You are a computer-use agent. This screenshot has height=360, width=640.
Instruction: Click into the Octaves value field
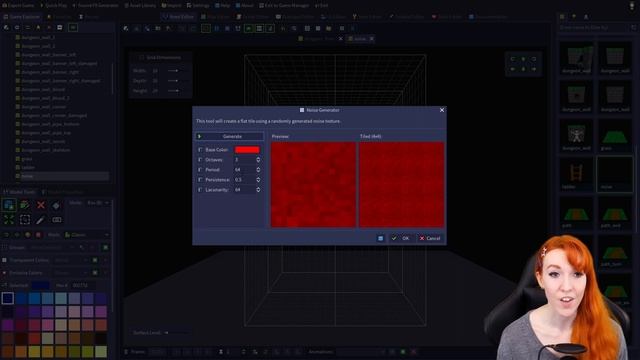click(244, 160)
